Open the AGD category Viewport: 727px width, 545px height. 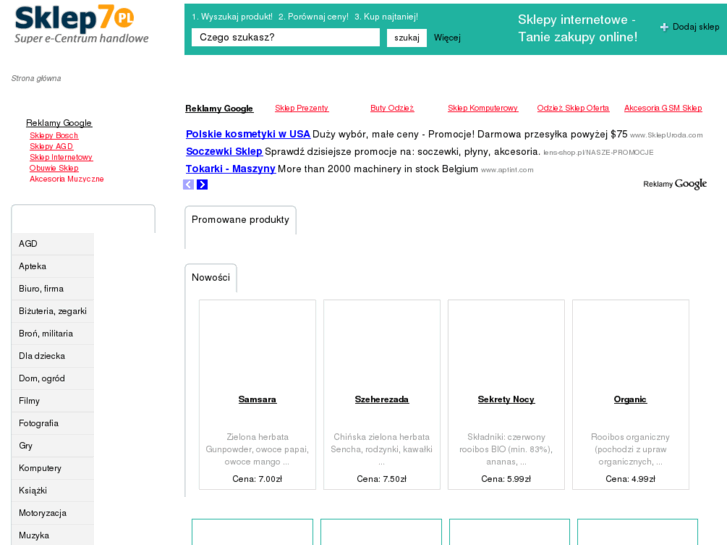(52, 244)
